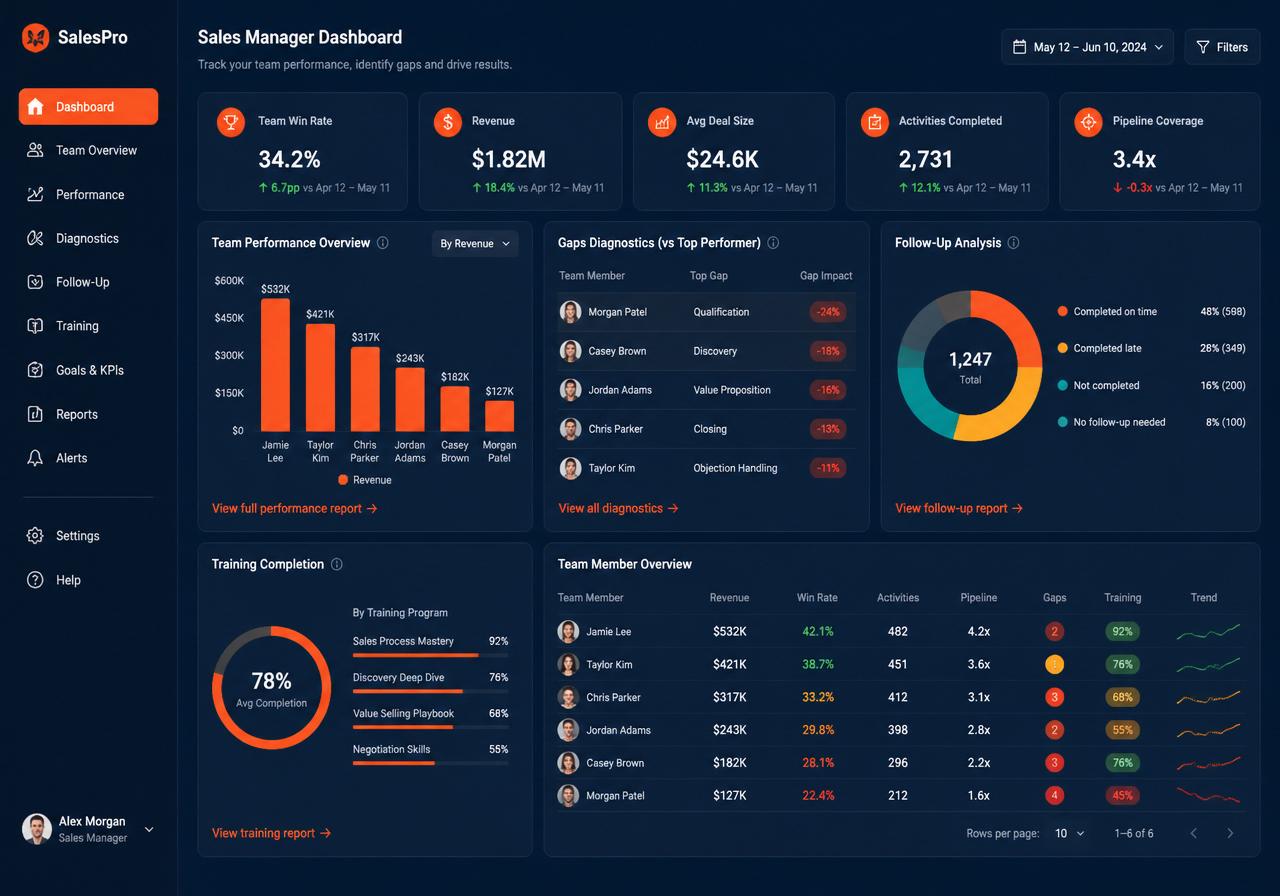
Task: Open the By Revenue dropdown
Action: click(x=475, y=243)
